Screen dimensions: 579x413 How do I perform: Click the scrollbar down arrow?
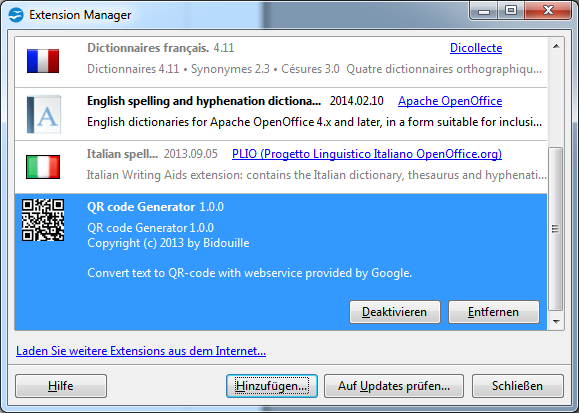coord(556,321)
